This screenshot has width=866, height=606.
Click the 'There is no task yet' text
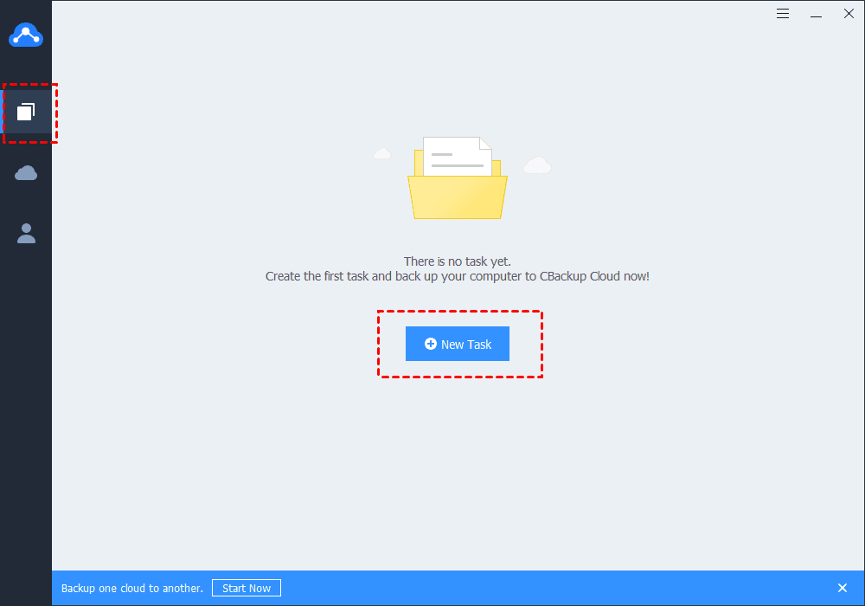(457, 261)
